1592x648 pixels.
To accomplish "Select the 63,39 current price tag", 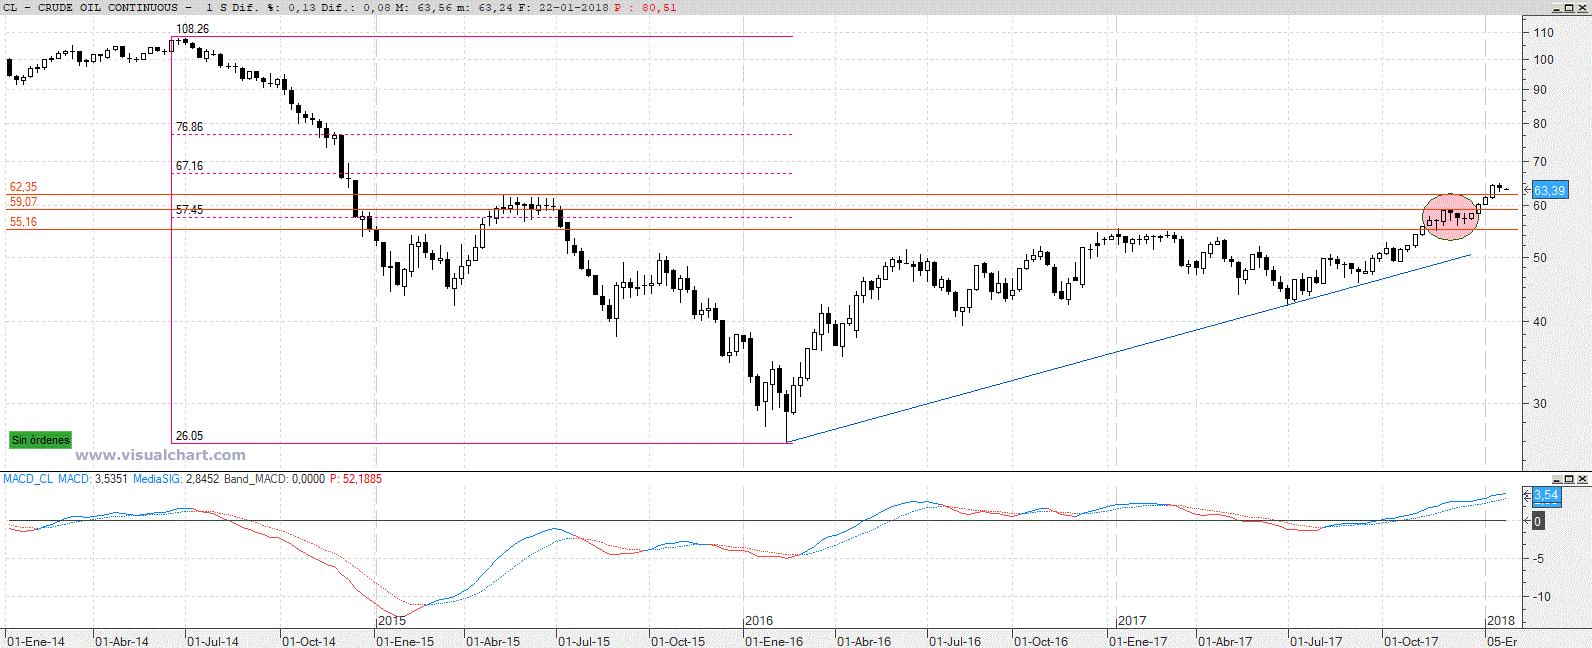I will point(1549,190).
